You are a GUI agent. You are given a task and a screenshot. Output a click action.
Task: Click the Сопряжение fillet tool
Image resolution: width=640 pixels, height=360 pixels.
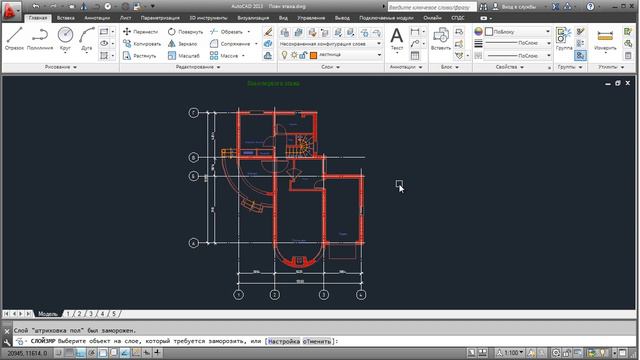(x=230, y=44)
